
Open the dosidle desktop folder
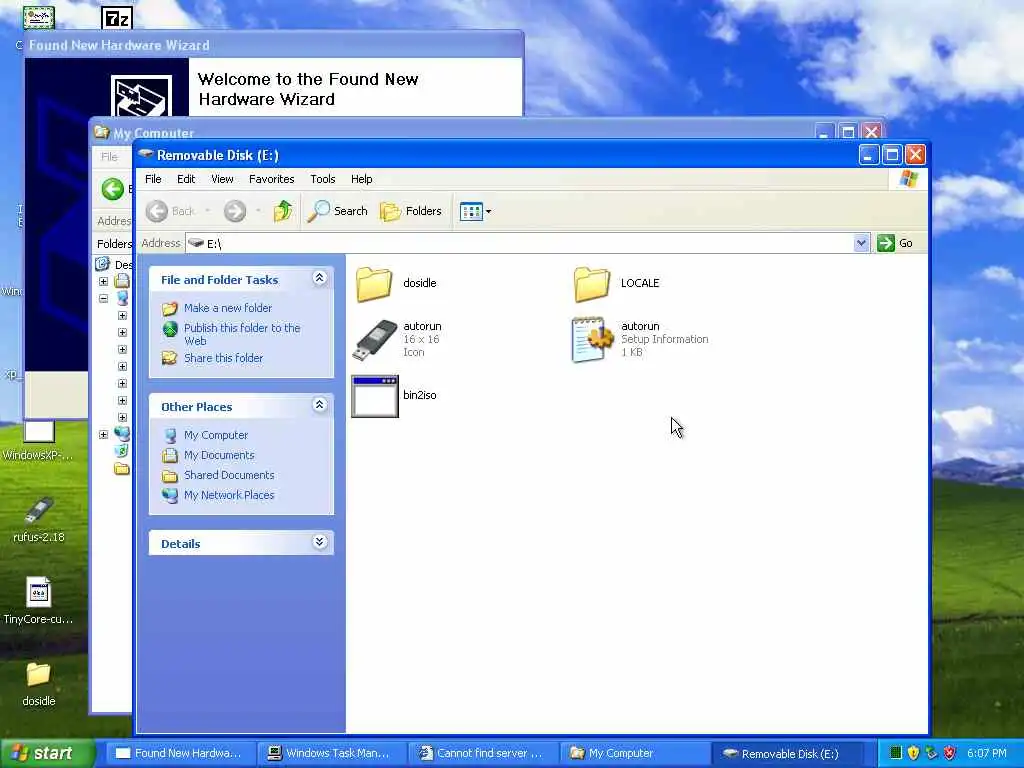39,684
